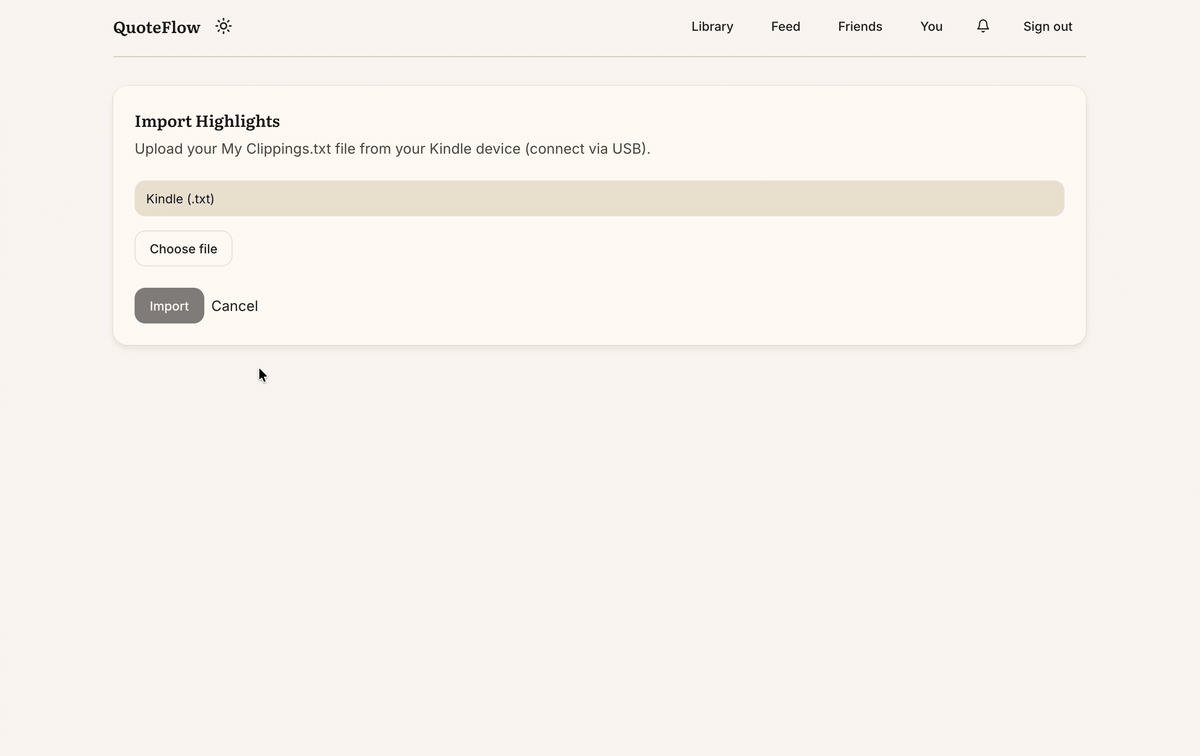The height and width of the screenshot is (756, 1200).
Task: Click the Import Highlights heading
Action: (207, 121)
